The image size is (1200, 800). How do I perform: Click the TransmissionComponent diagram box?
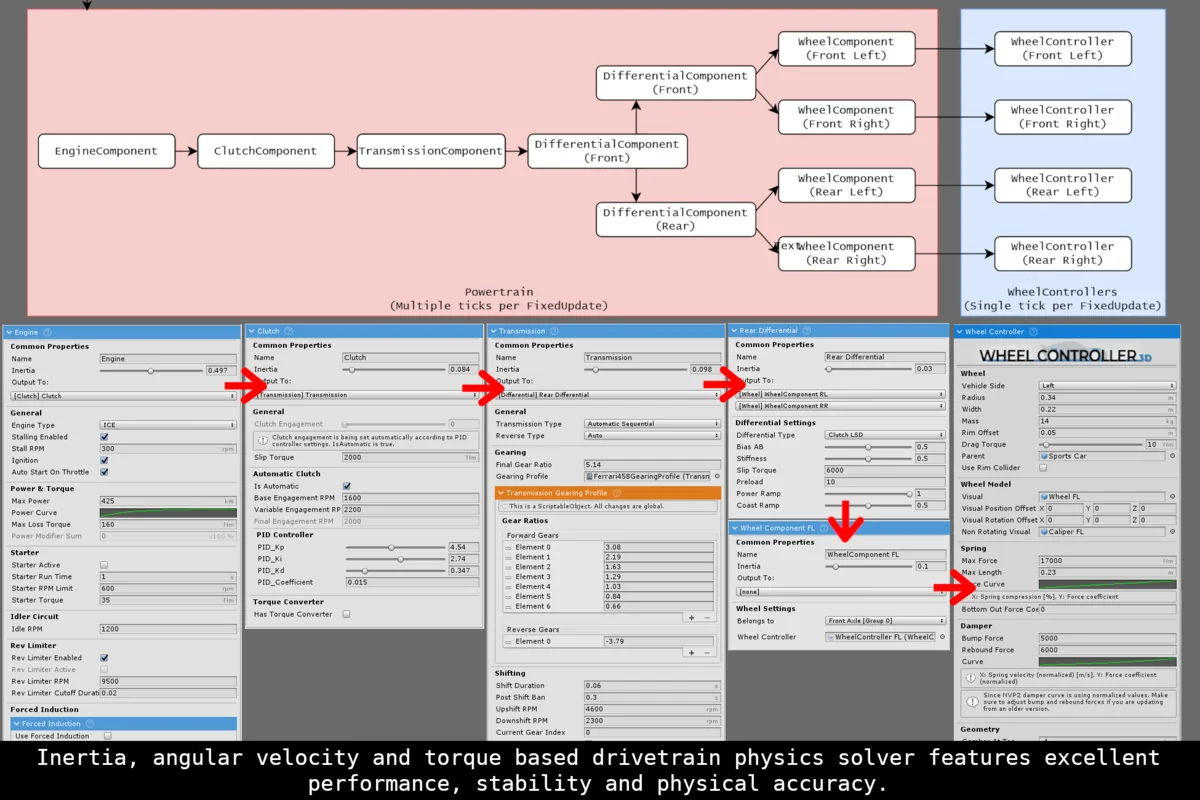click(430, 151)
